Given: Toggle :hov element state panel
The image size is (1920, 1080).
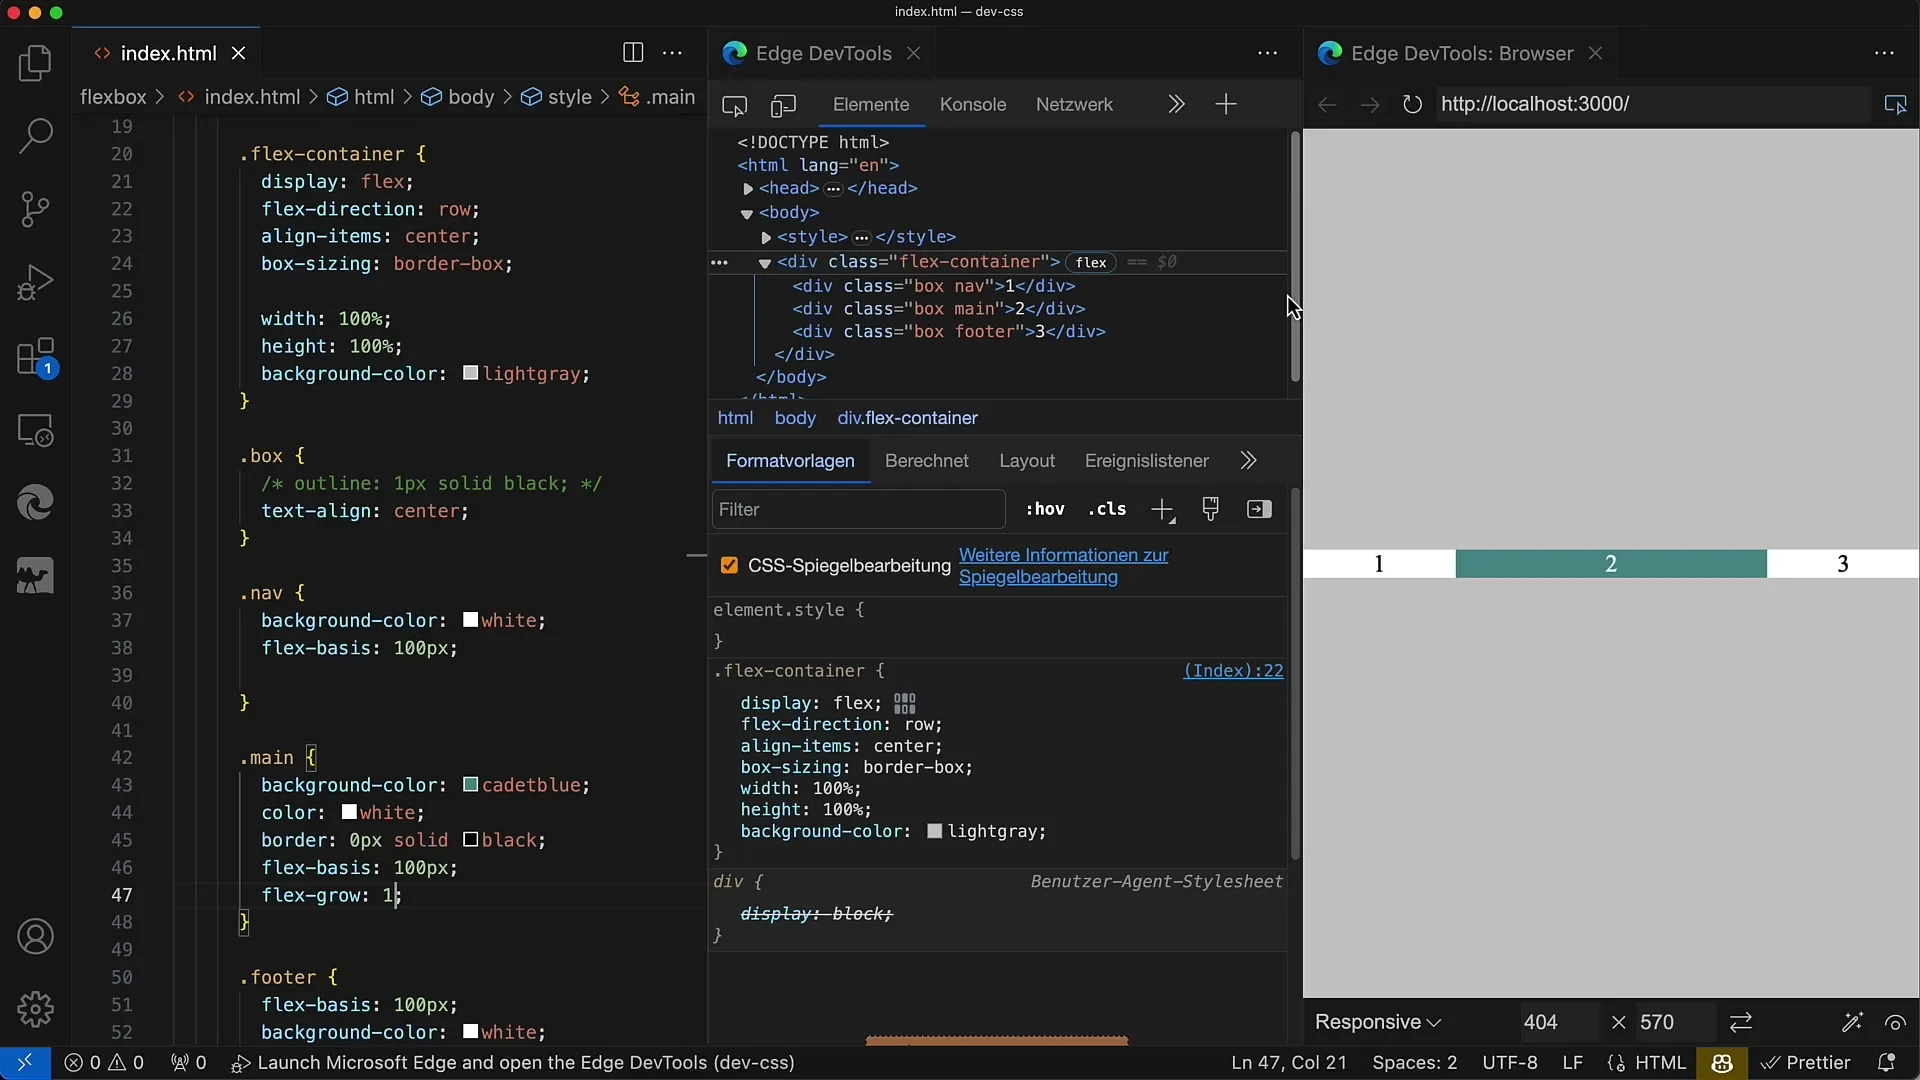Looking at the screenshot, I should [x=1045, y=509].
